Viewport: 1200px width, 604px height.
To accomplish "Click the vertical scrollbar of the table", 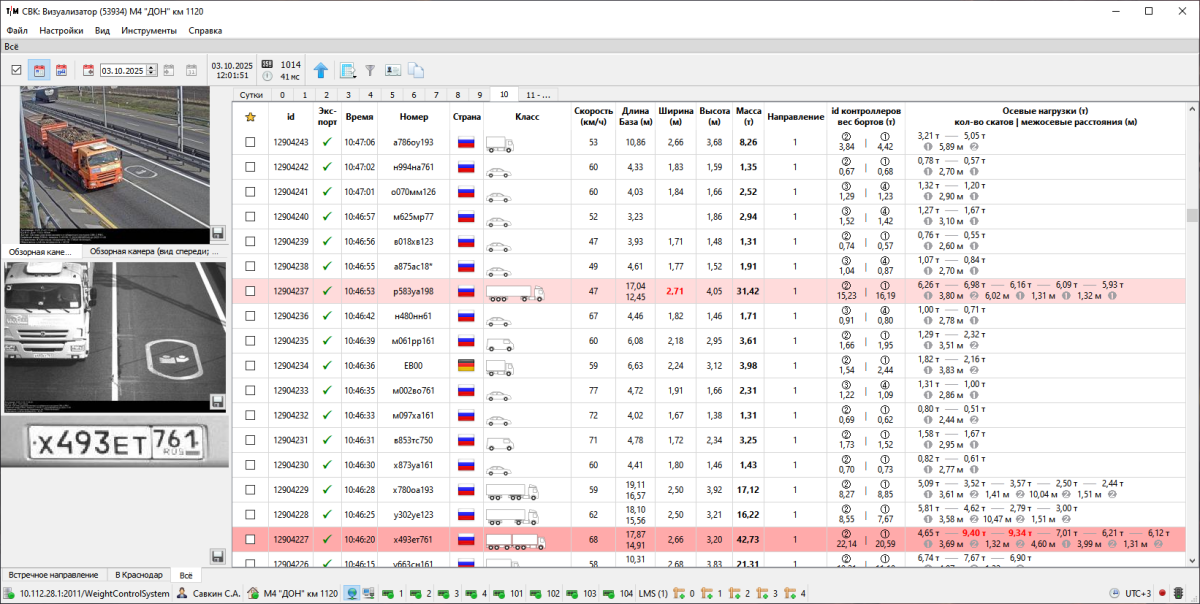I will (1191, 215).
